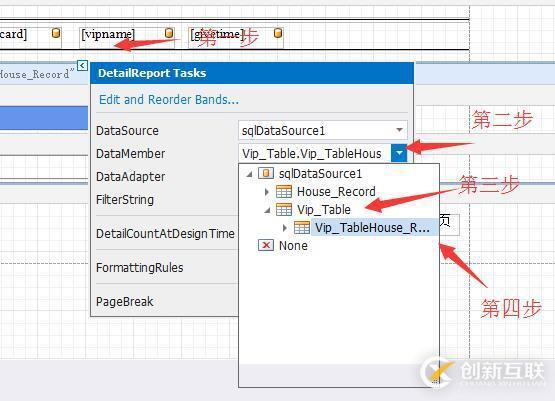This screenshot has height=401, width=555.
Task: Select the House_Record table entry
Action: point(336,191)
